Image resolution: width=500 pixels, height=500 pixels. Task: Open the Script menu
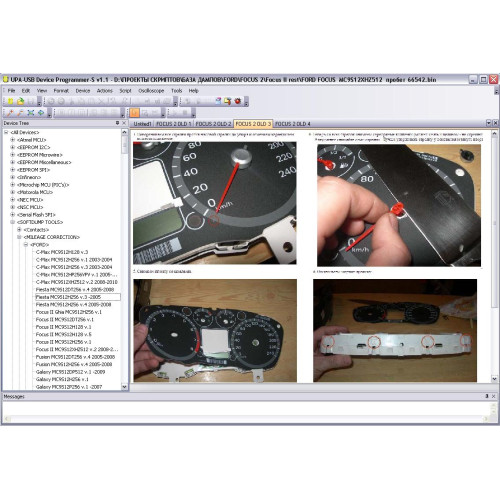[x=125, y=91]
